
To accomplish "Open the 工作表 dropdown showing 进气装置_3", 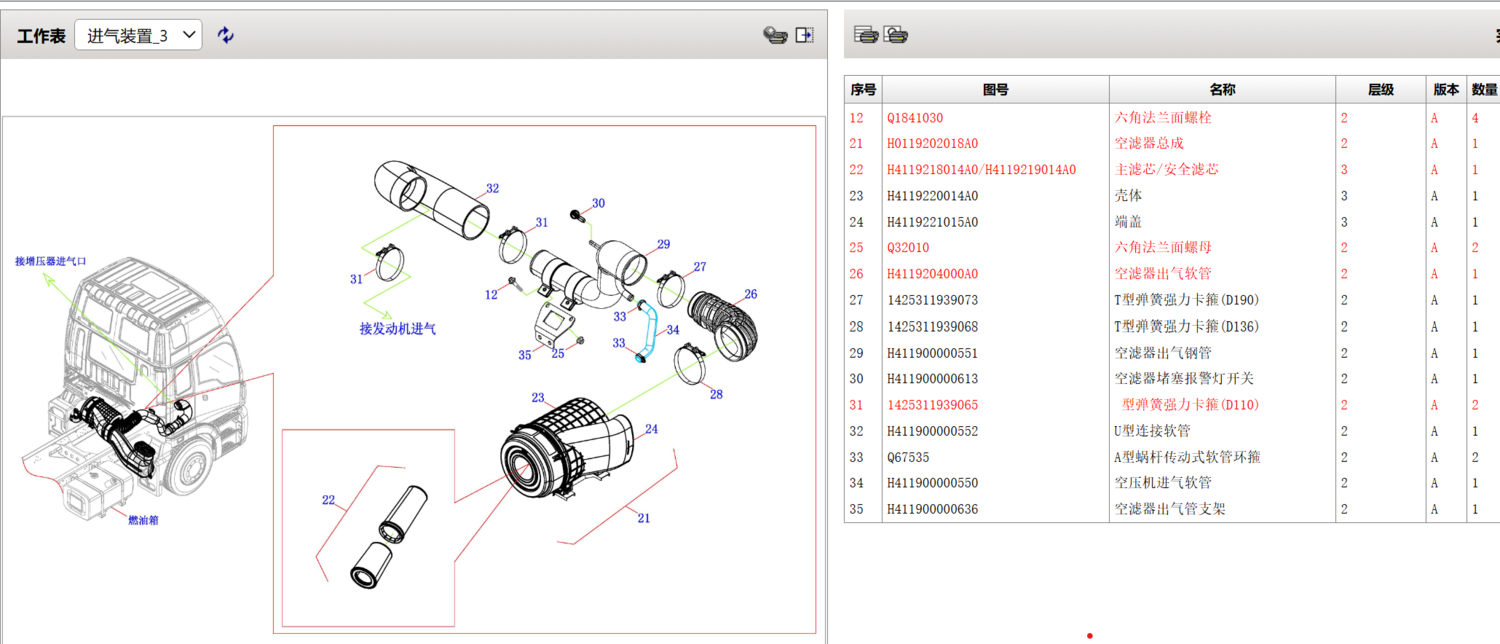I will [138, 36].
